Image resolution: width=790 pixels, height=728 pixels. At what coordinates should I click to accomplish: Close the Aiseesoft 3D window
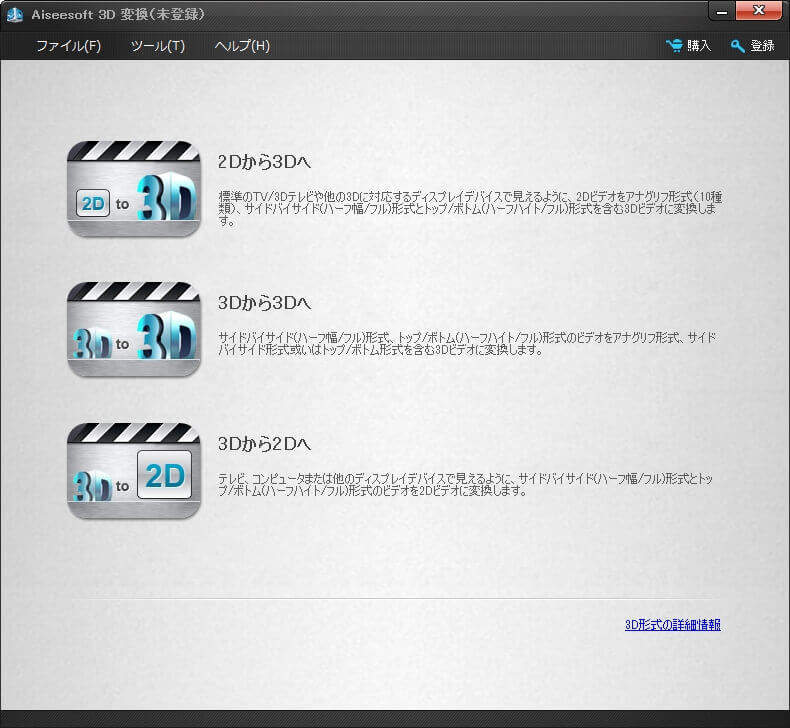759,11
